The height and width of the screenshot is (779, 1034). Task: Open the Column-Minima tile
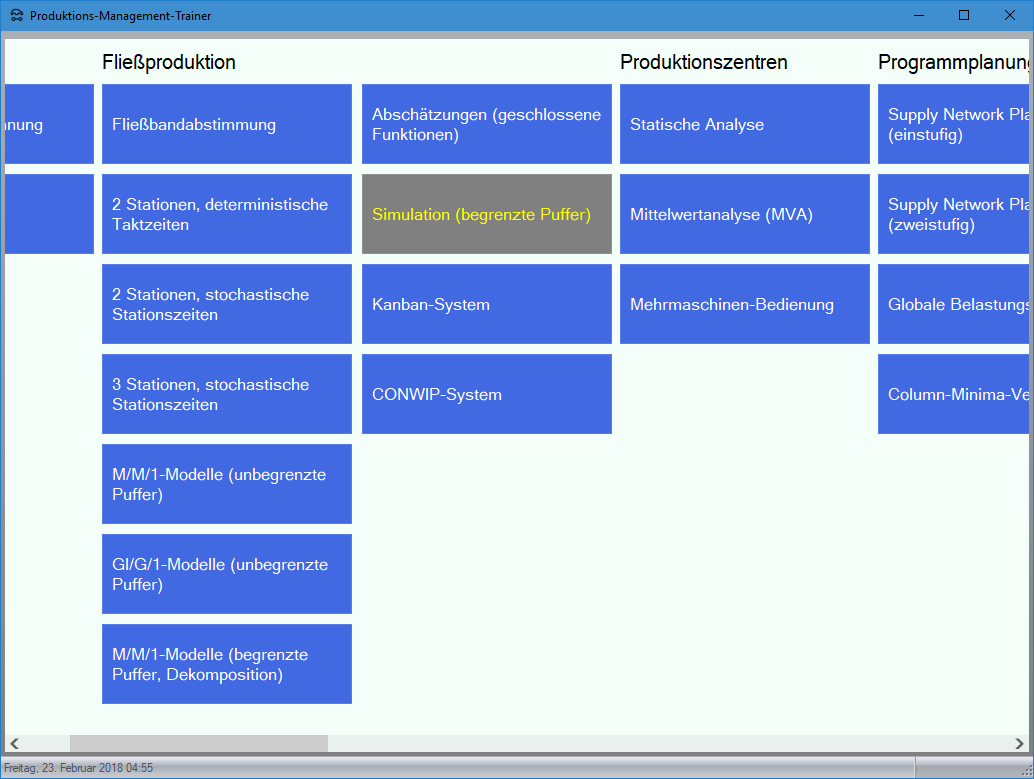coord(954,394)
